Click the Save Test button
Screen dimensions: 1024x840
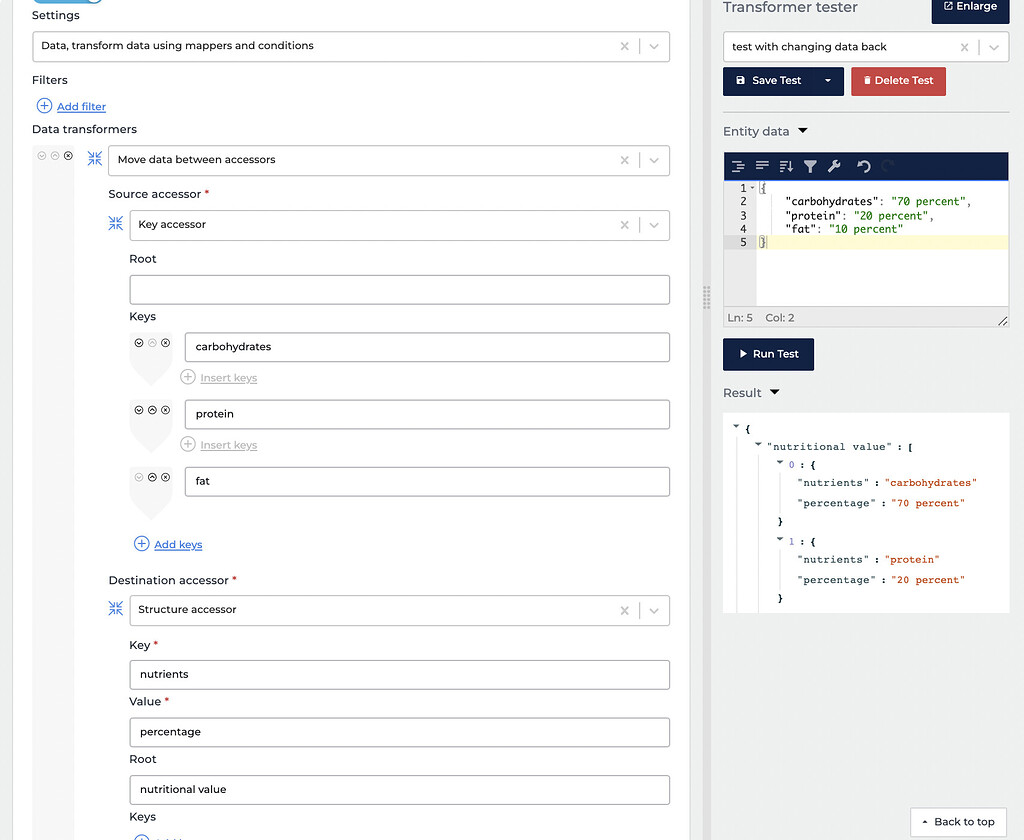tap(769, 81)
